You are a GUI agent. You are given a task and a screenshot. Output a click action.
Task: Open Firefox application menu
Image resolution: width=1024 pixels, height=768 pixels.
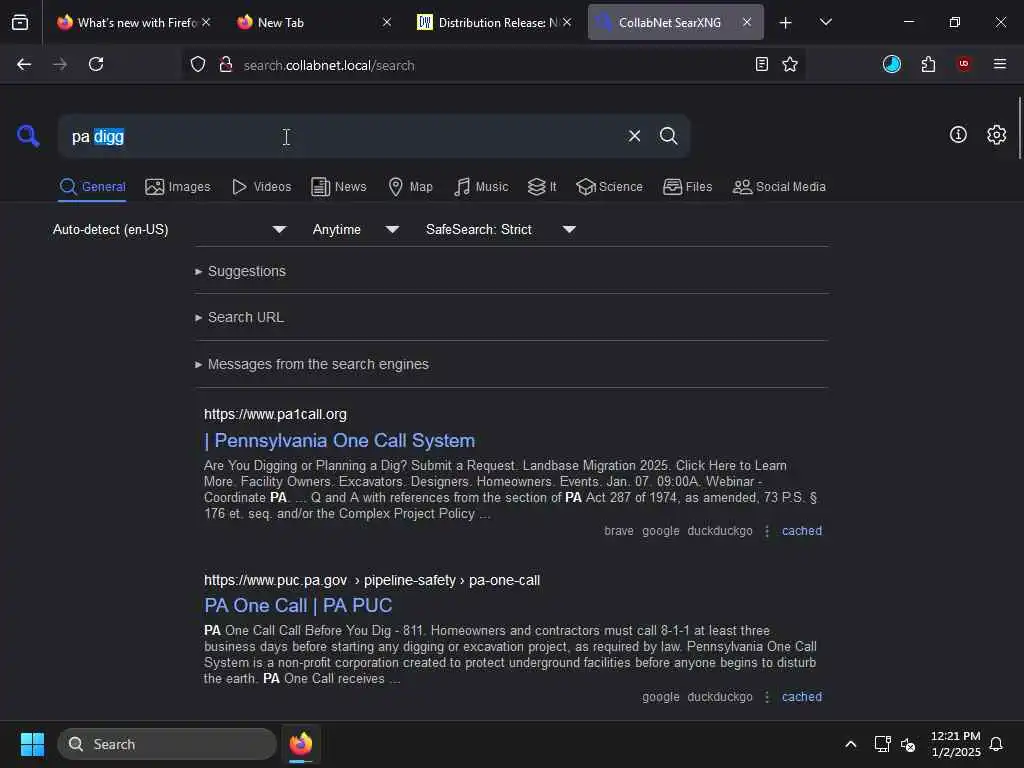(1000, 64)
